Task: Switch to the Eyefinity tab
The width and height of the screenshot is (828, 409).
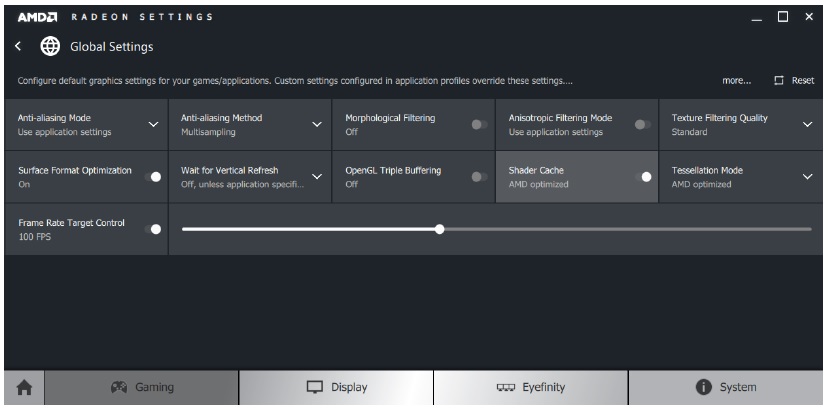Action: tap(531, 388)
